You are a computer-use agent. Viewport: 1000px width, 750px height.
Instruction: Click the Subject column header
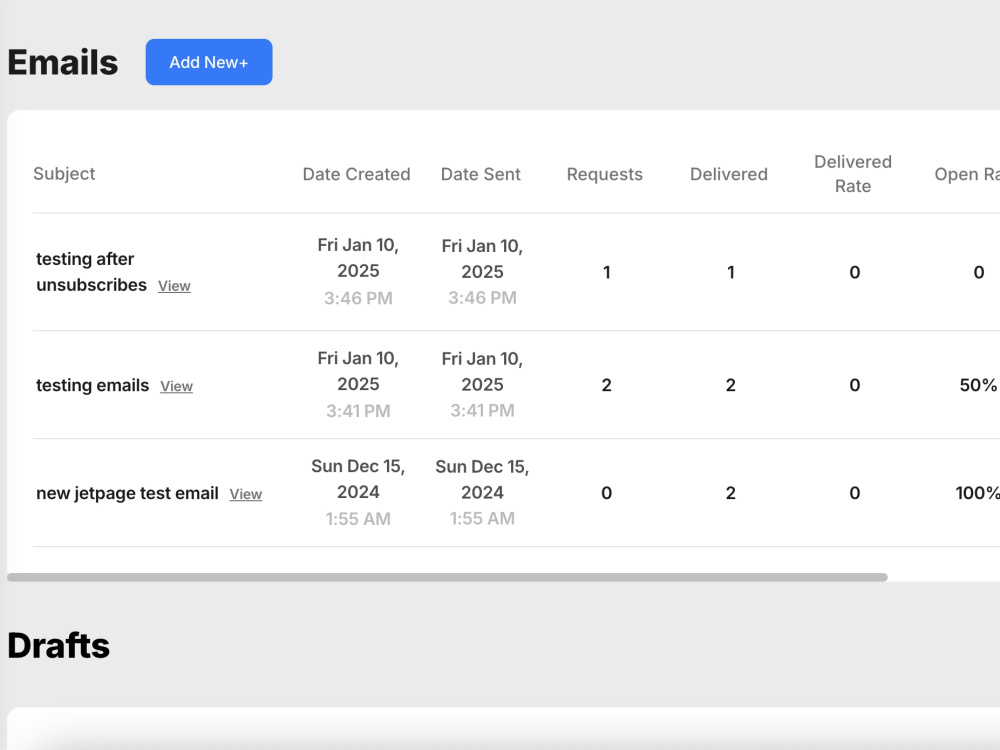pos(64,173)
